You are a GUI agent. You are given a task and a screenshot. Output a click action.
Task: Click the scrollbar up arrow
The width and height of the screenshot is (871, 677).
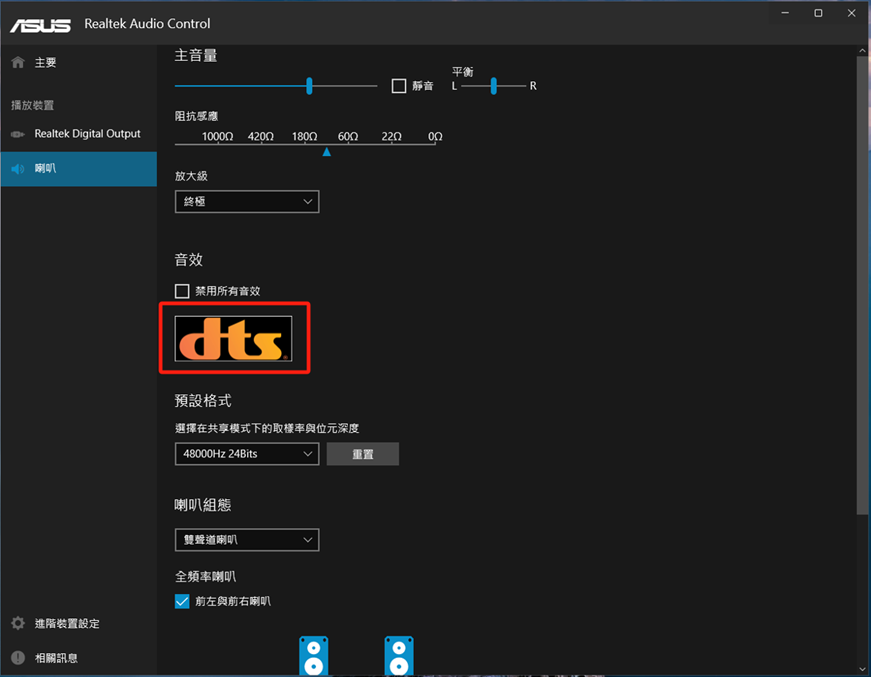tap(862, 51)
